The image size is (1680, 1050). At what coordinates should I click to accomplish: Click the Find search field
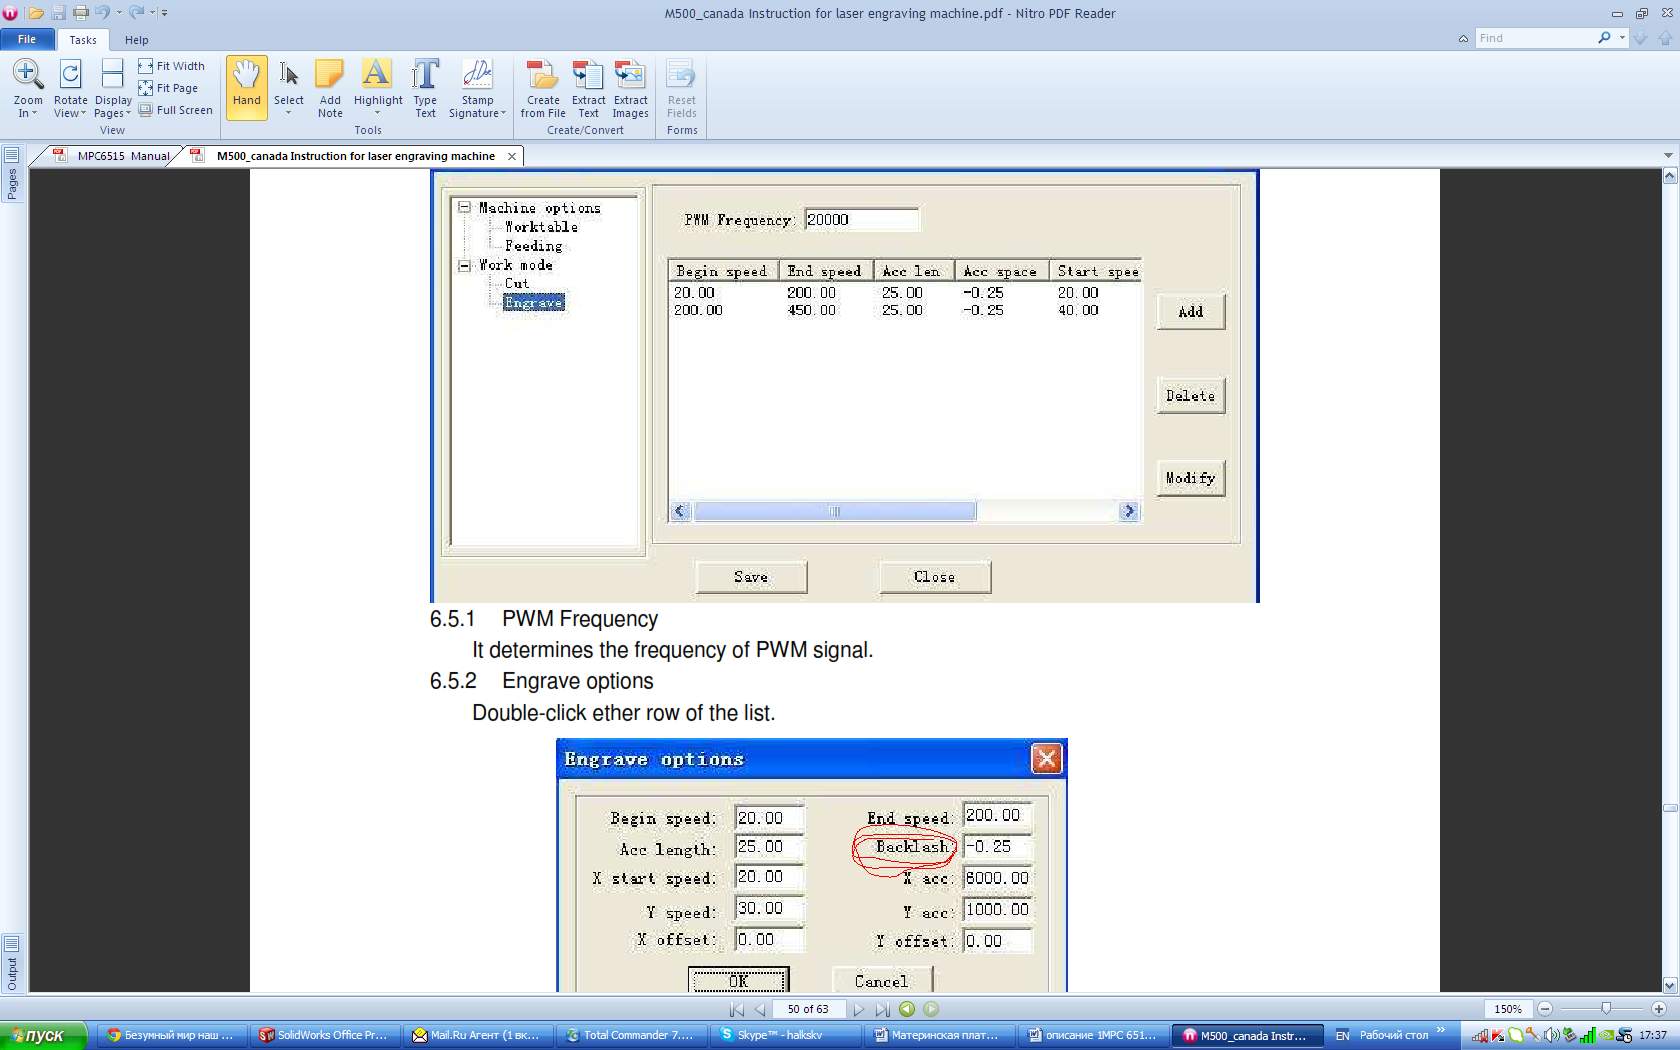pos(1535,38)
